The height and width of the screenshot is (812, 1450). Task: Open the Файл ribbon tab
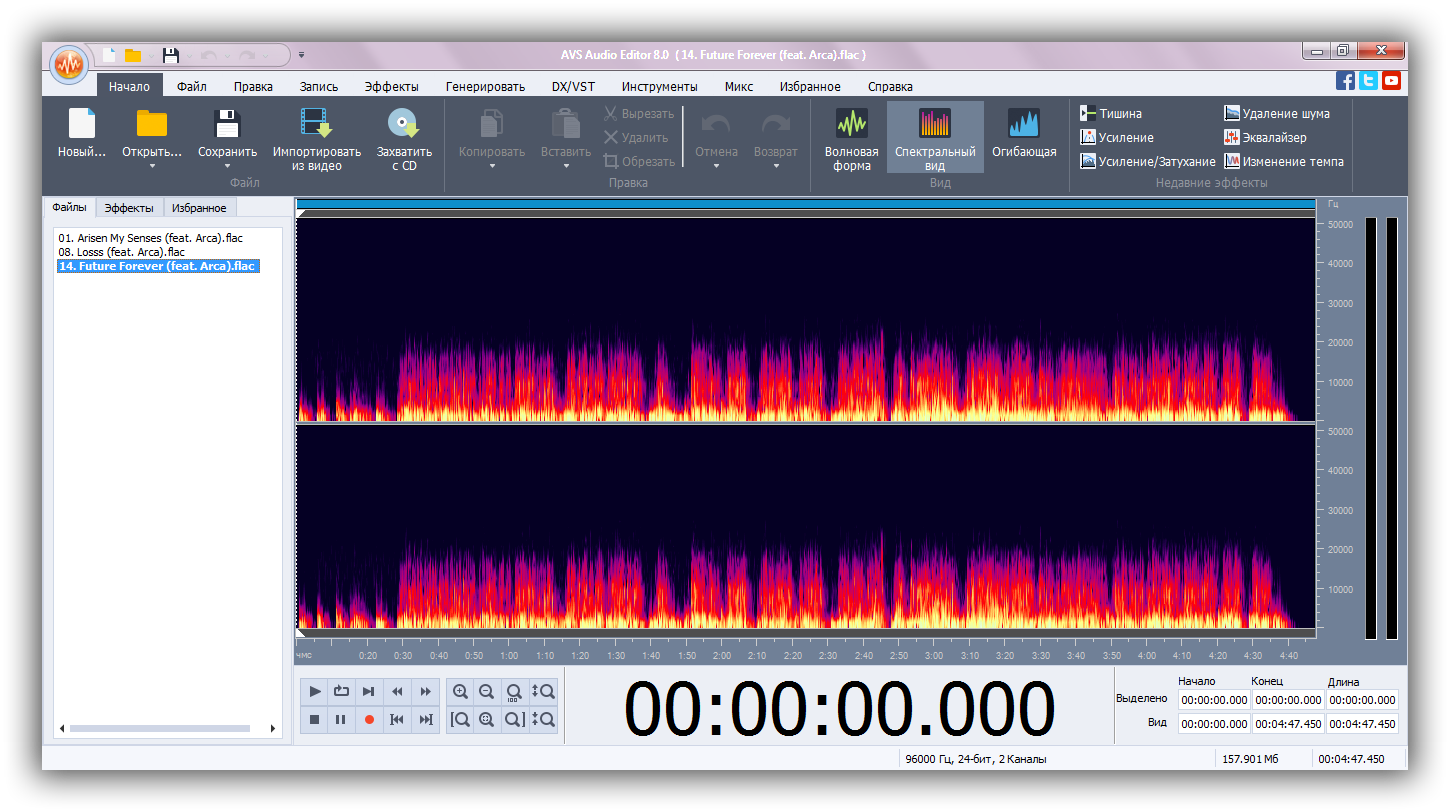pyautogui.click(x=192, y=87)
